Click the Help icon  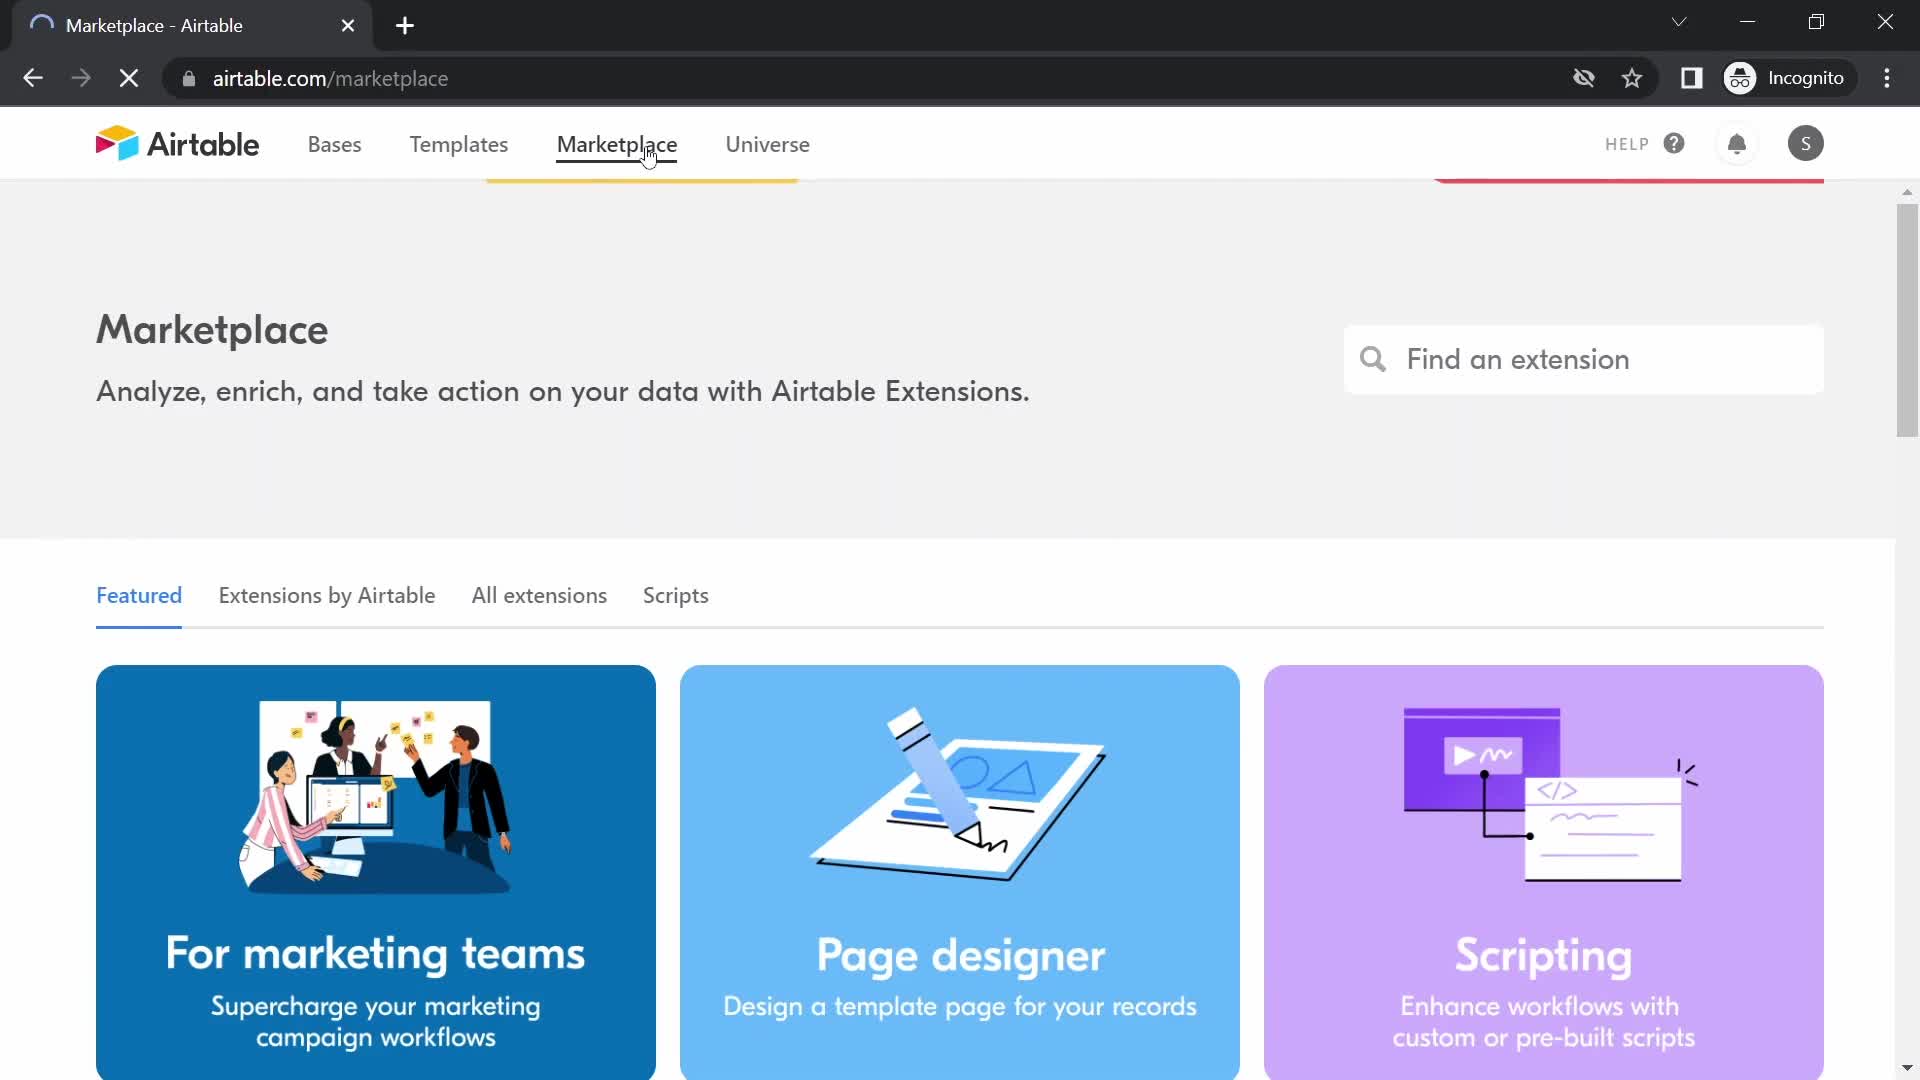pyautogui.click(x=1673, y=144)
